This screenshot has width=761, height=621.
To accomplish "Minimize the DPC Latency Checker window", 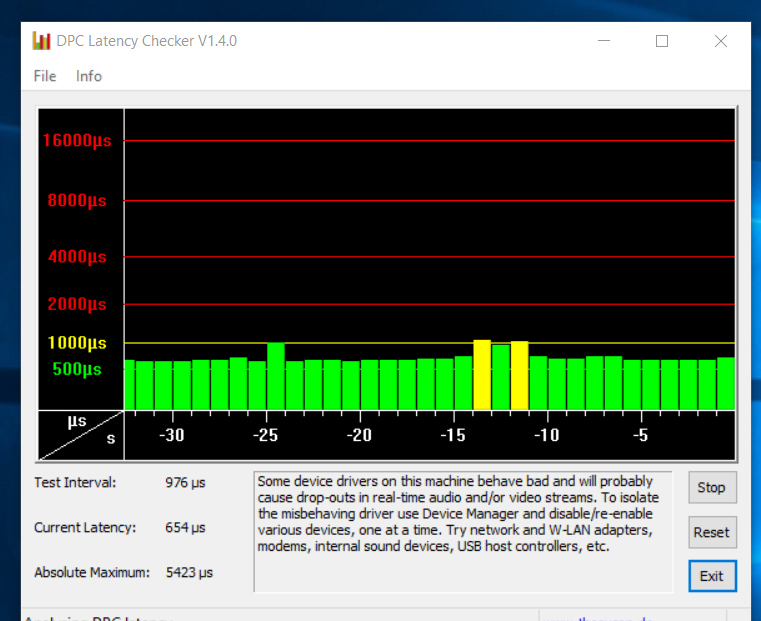I will 604,41.
